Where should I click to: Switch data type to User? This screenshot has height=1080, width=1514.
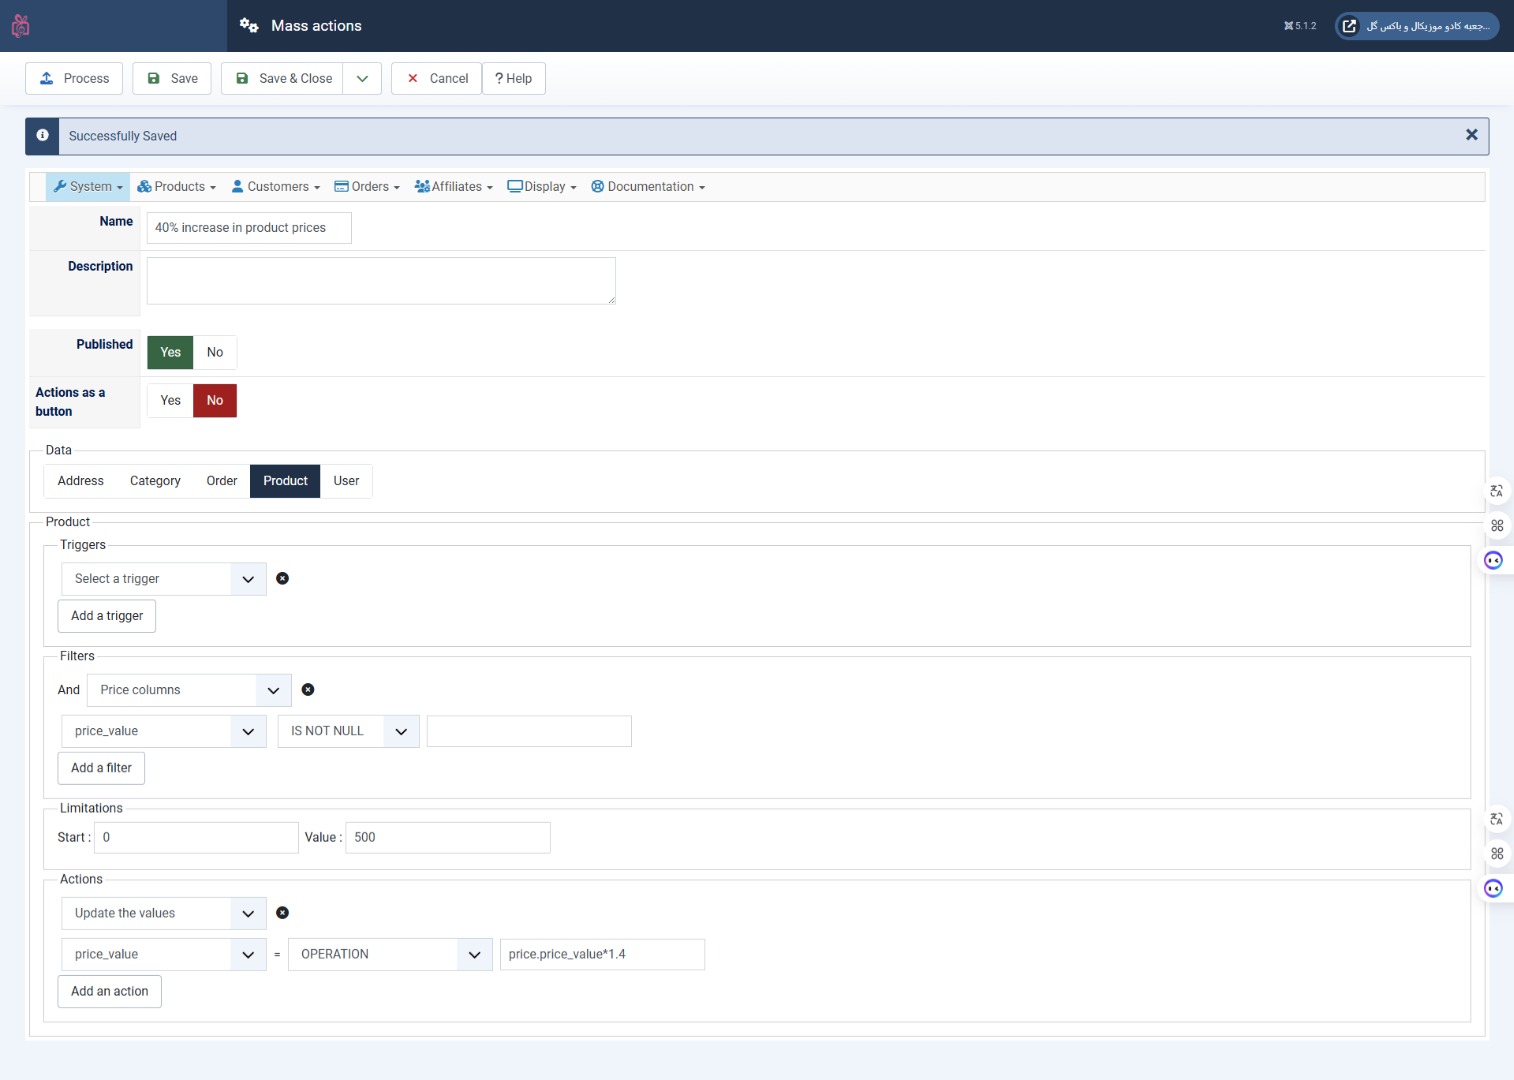click(346, 481)
